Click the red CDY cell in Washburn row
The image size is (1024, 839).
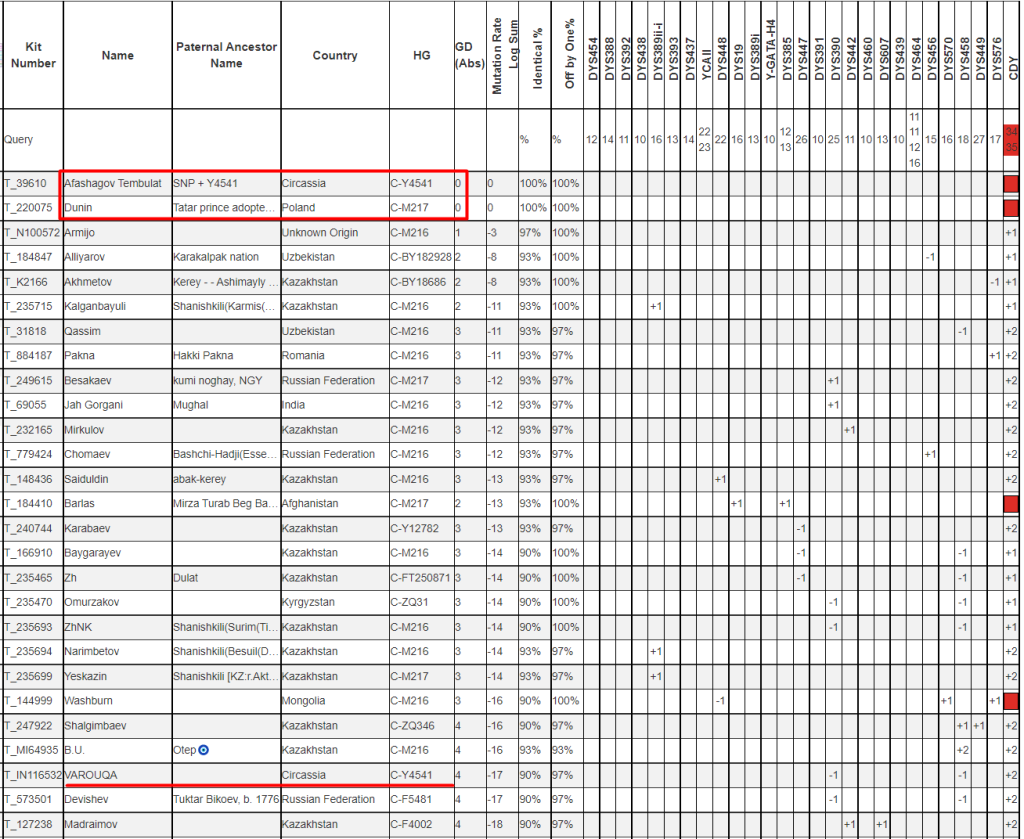1010,701
